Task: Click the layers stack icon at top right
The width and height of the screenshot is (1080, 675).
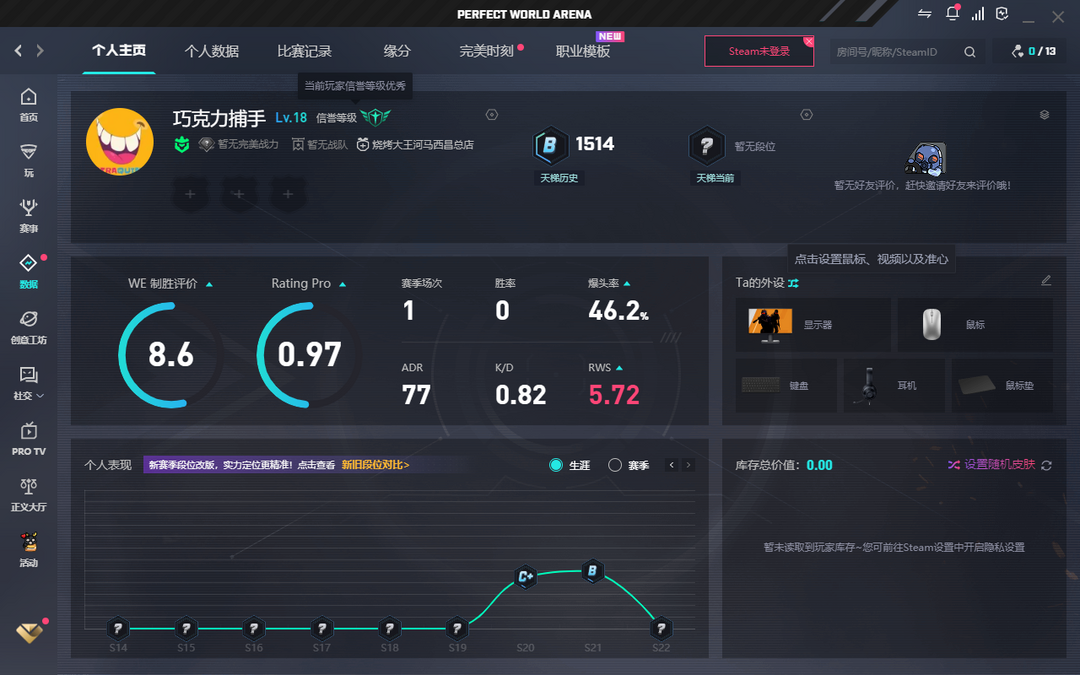Action: [1044, 115]
